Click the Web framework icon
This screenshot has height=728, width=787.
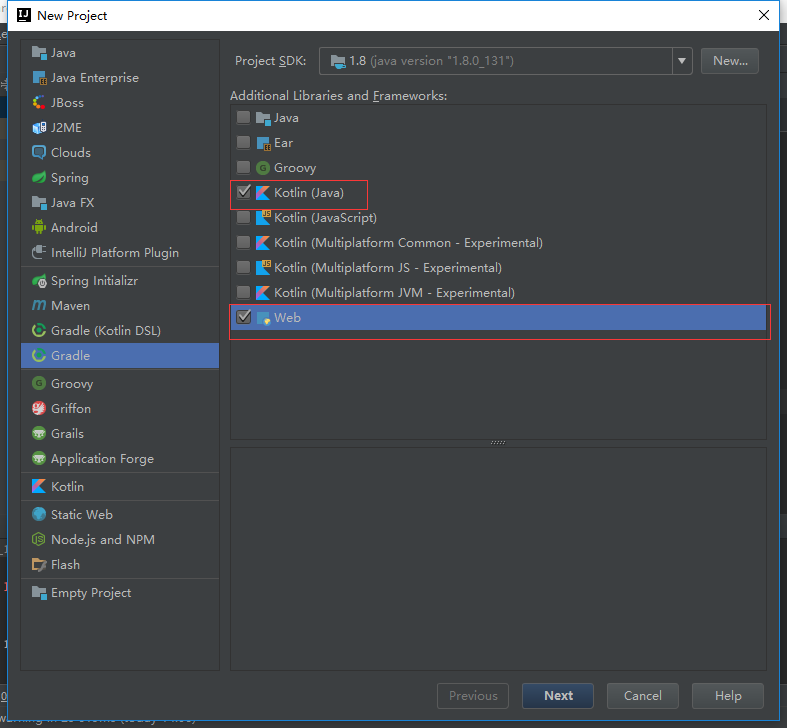(x=263, y=318)
